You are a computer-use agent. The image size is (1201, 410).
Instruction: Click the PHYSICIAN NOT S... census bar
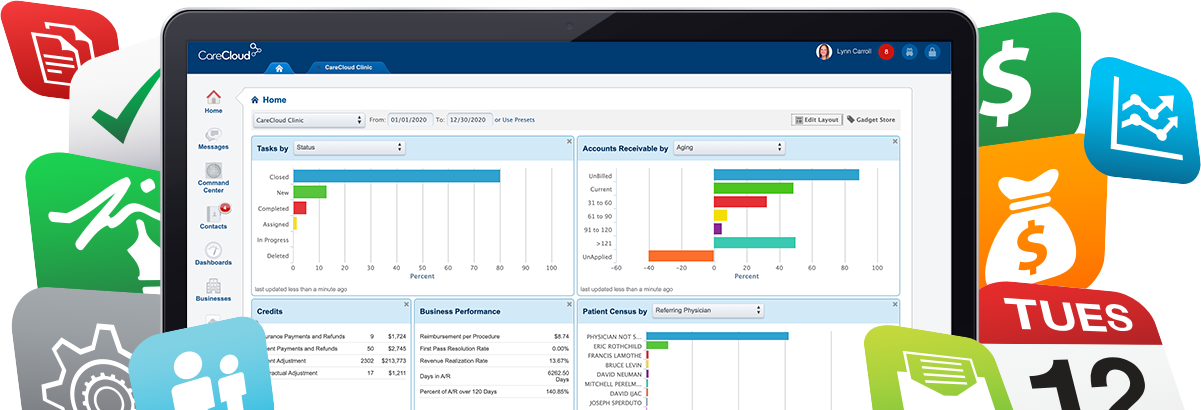click(717, 336)
